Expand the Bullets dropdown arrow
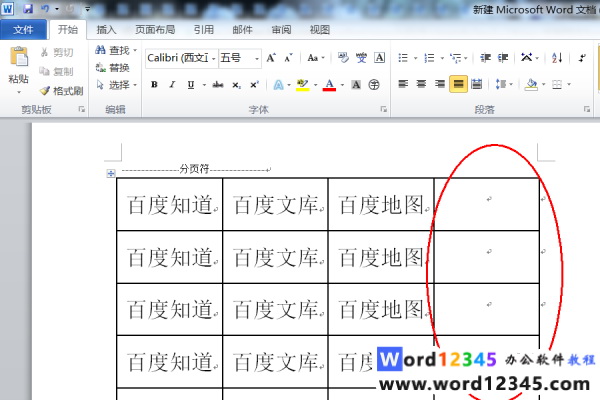 pos(415,59)
